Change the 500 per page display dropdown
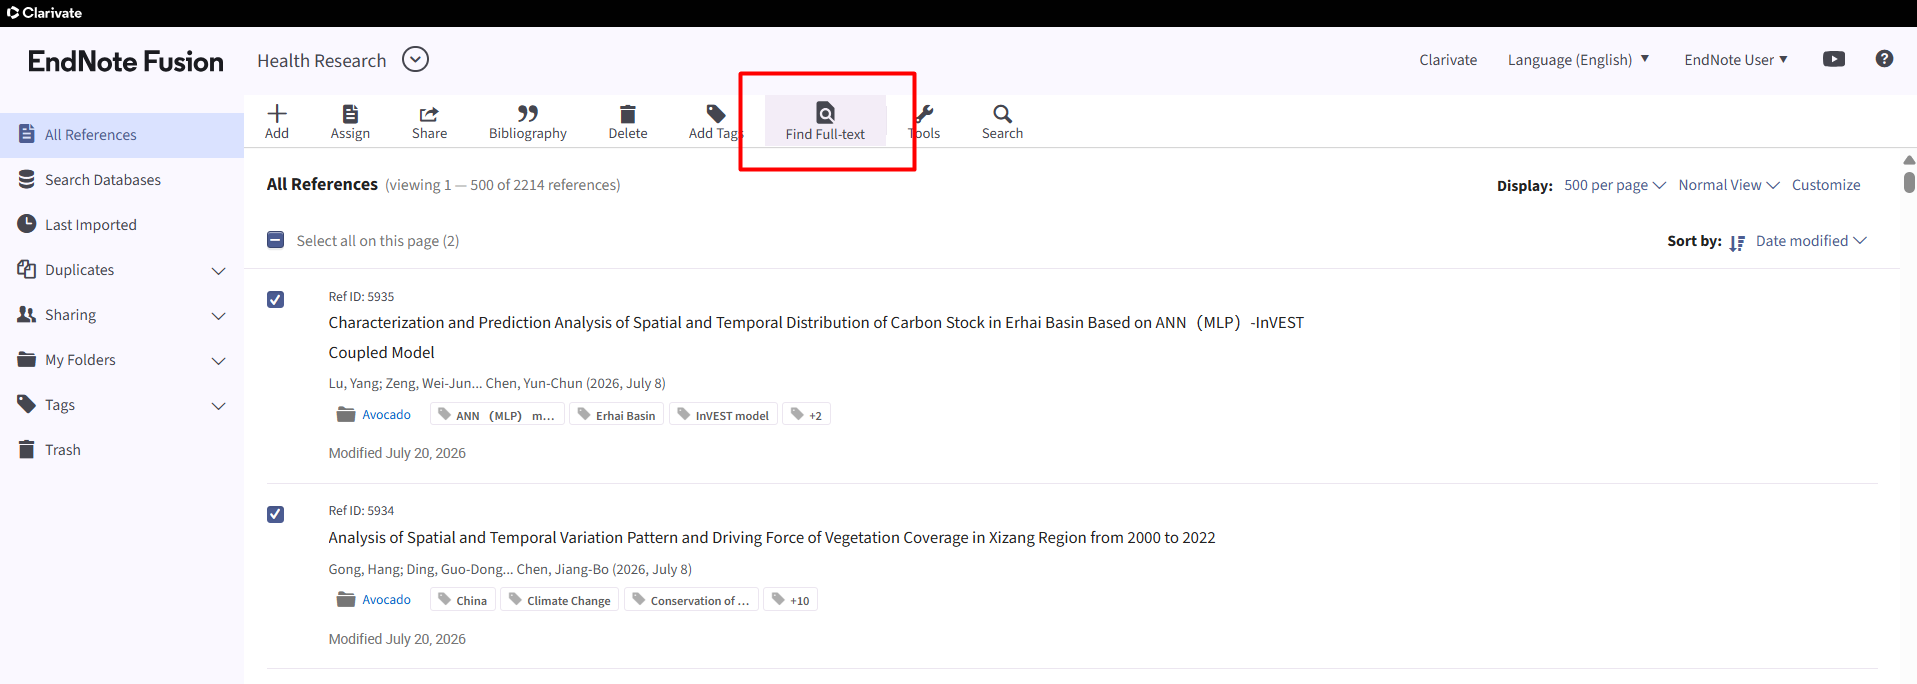Screen dimensions: 1917x684 click(1615, 185)
